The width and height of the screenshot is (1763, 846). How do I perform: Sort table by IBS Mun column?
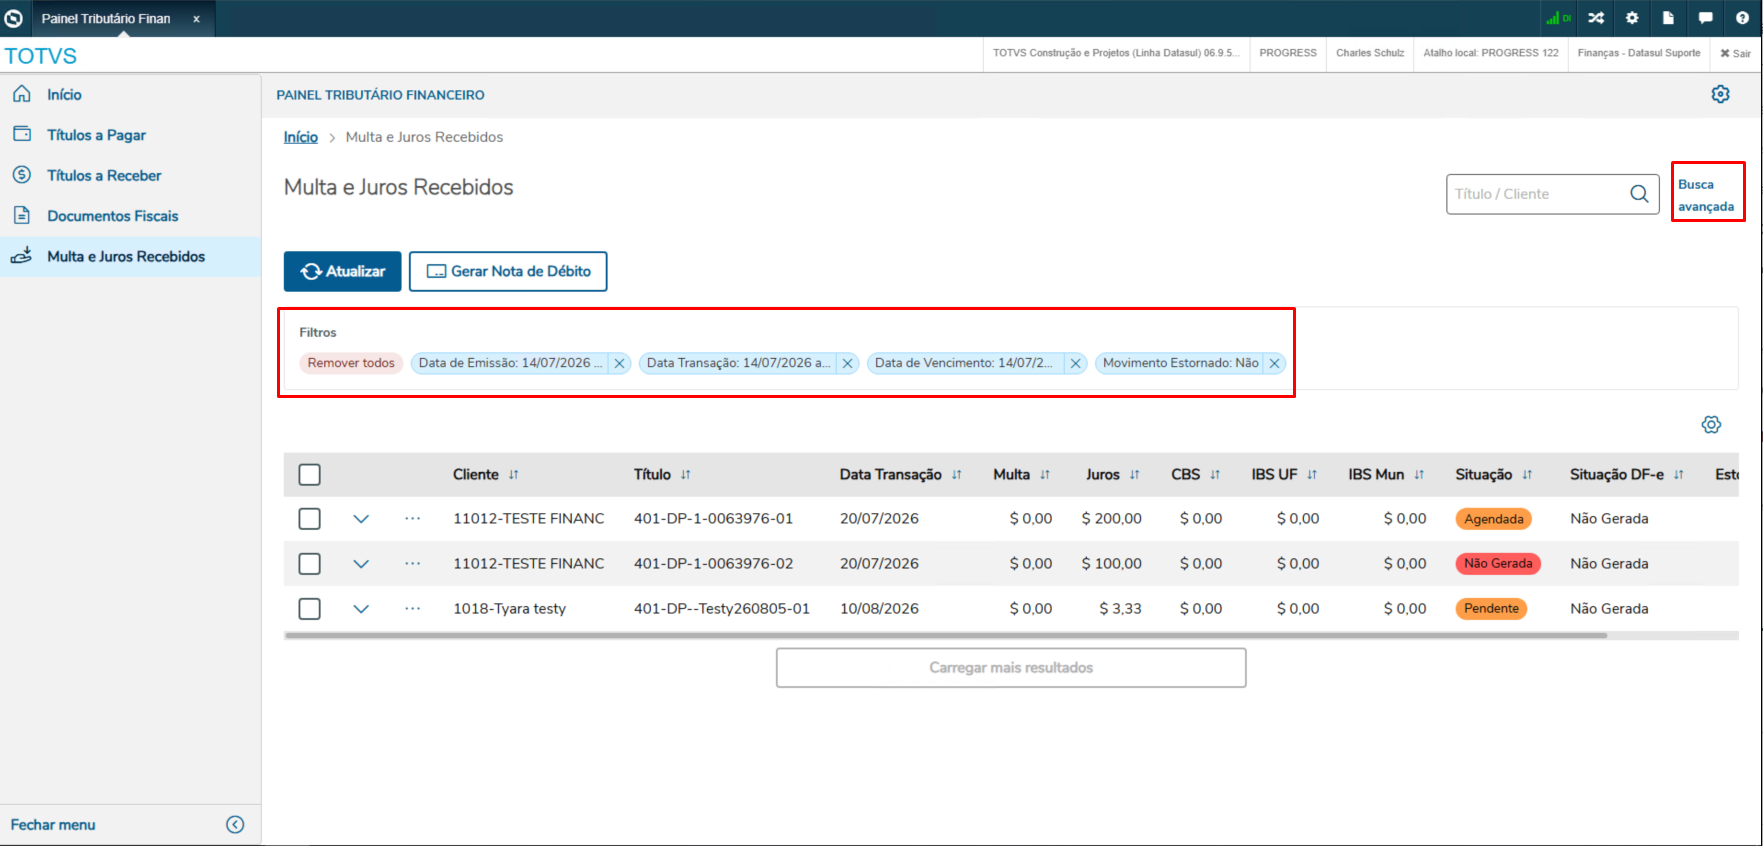click(1419, 475)
